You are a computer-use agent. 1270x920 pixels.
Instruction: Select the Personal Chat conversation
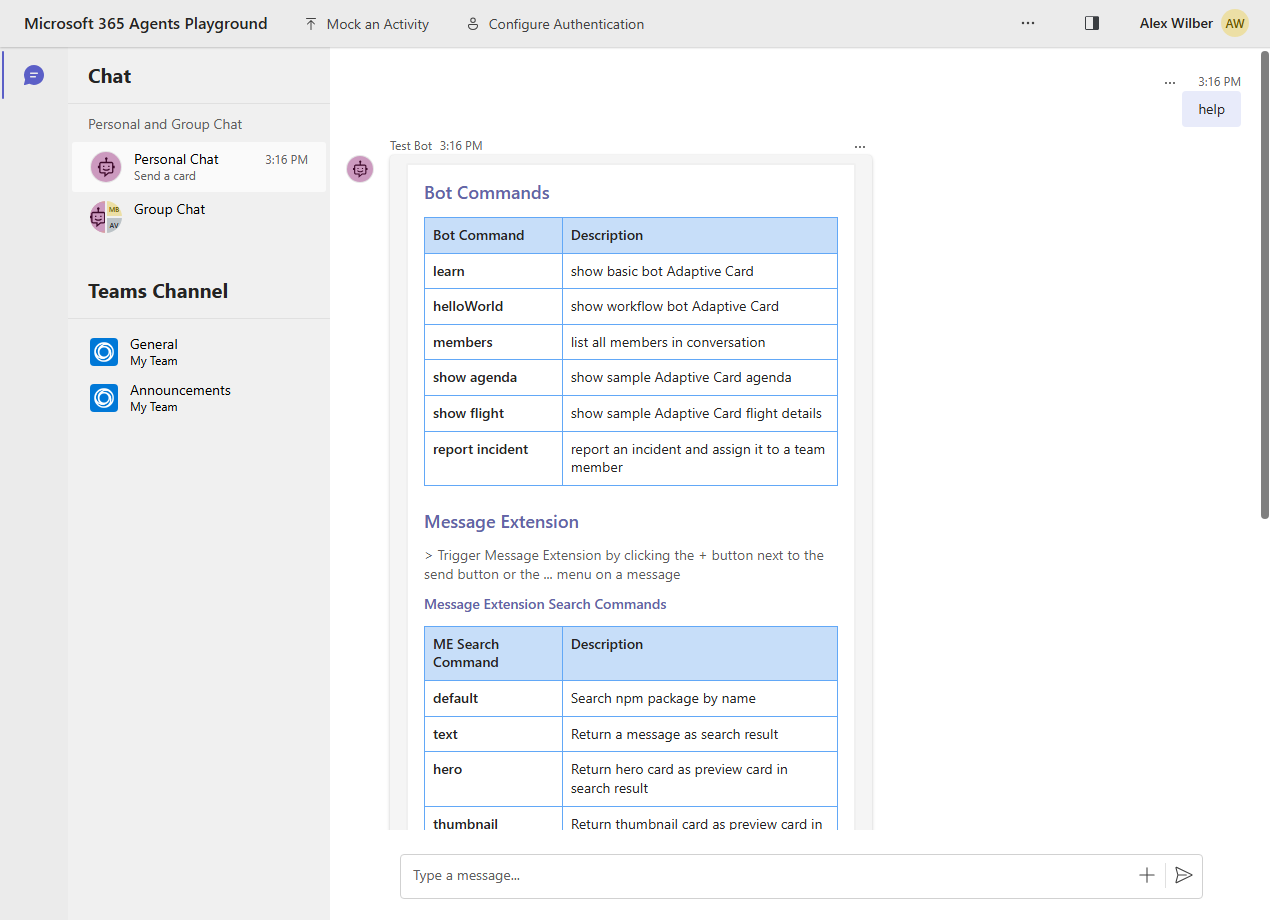pos(199,166)
